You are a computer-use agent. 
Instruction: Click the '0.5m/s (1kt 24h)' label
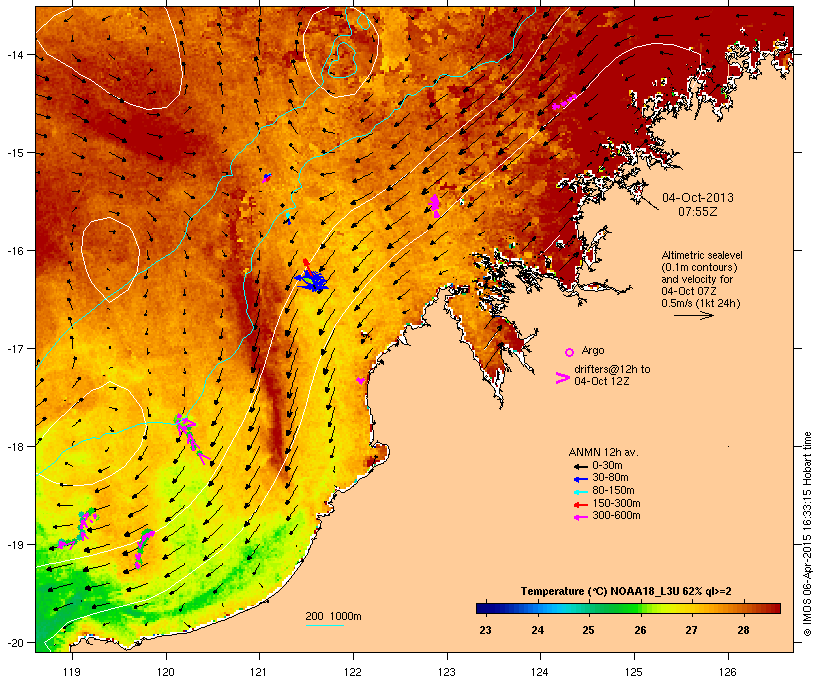coord(701,303)
